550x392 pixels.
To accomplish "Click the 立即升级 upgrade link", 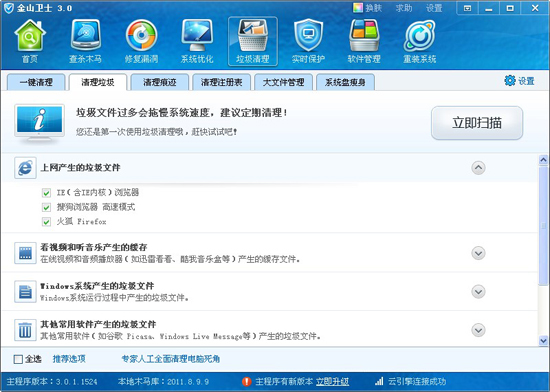I will point(332,381).
